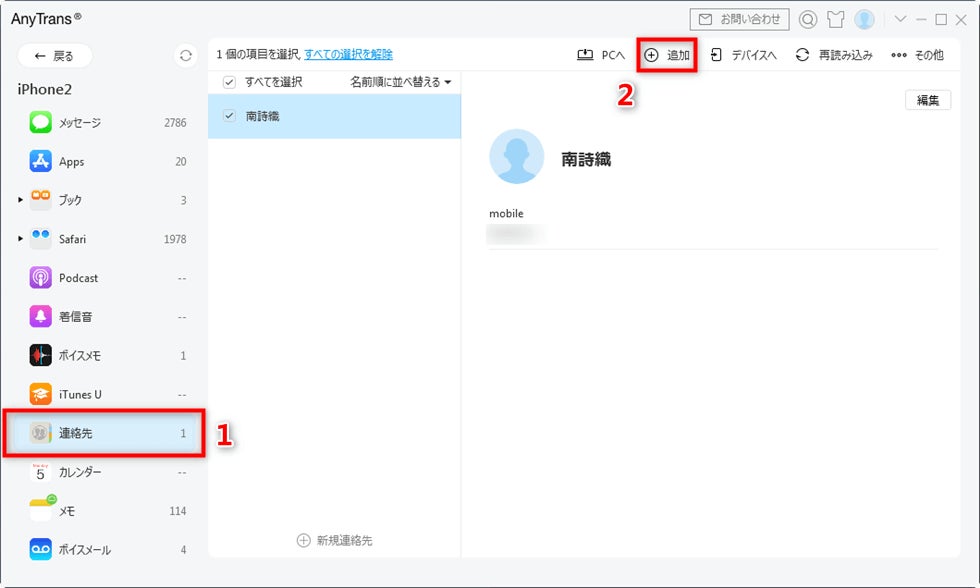Open the 着信音 ringtone bell icon

coord(41,316)
